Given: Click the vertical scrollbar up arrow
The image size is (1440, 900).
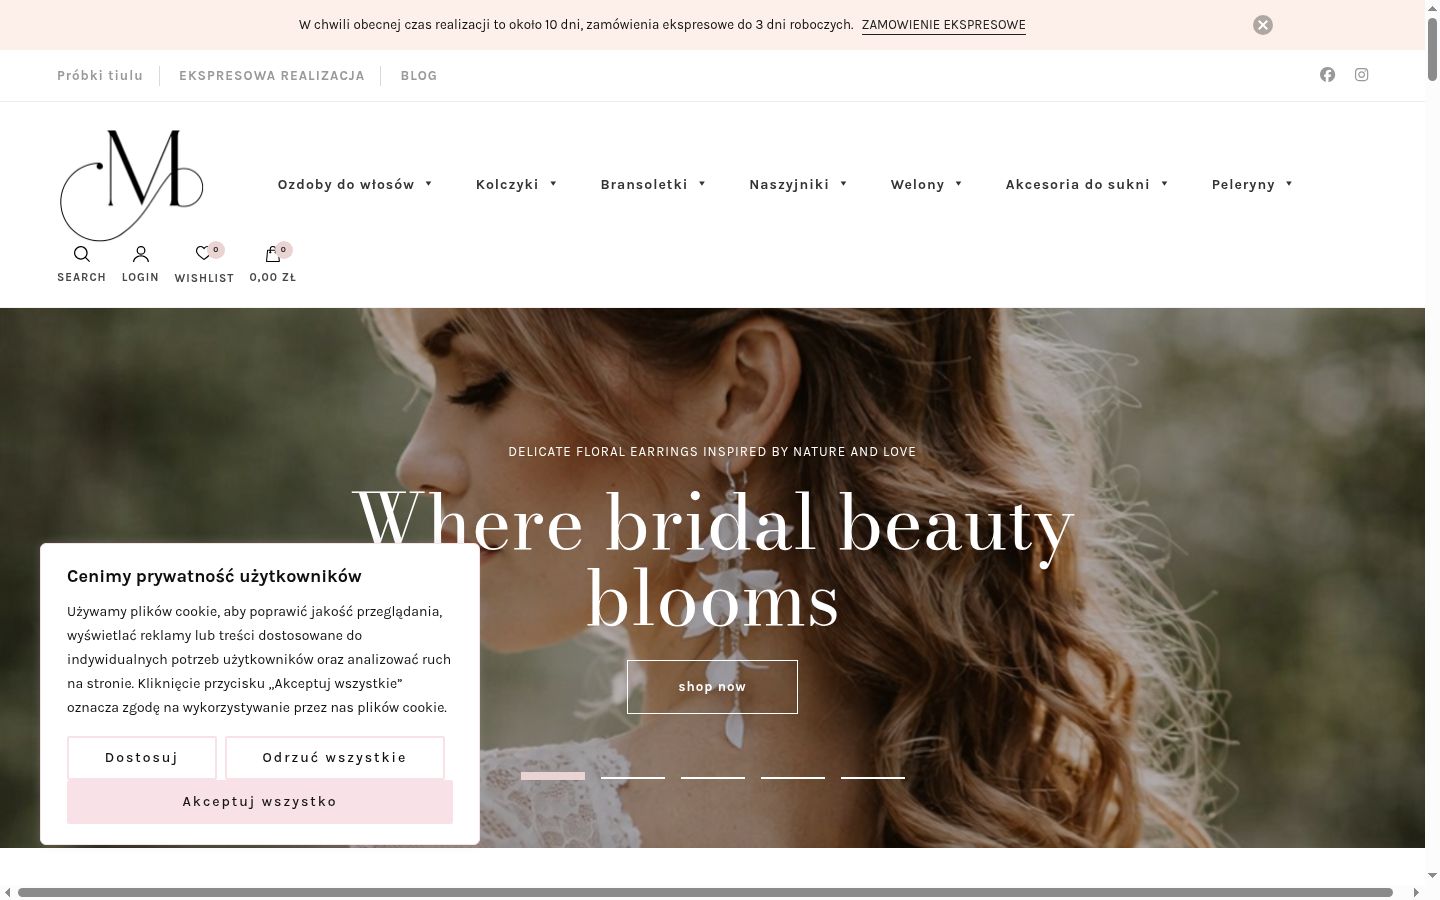Looking at the screenshot, I should (1432, 8).
